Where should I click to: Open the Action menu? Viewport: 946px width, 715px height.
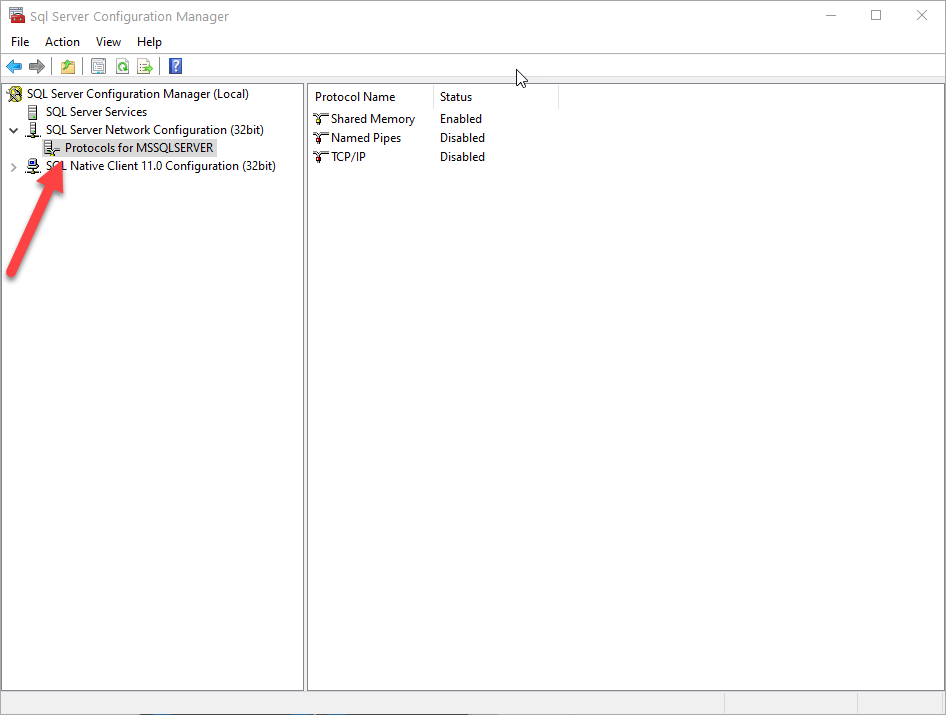62,42
